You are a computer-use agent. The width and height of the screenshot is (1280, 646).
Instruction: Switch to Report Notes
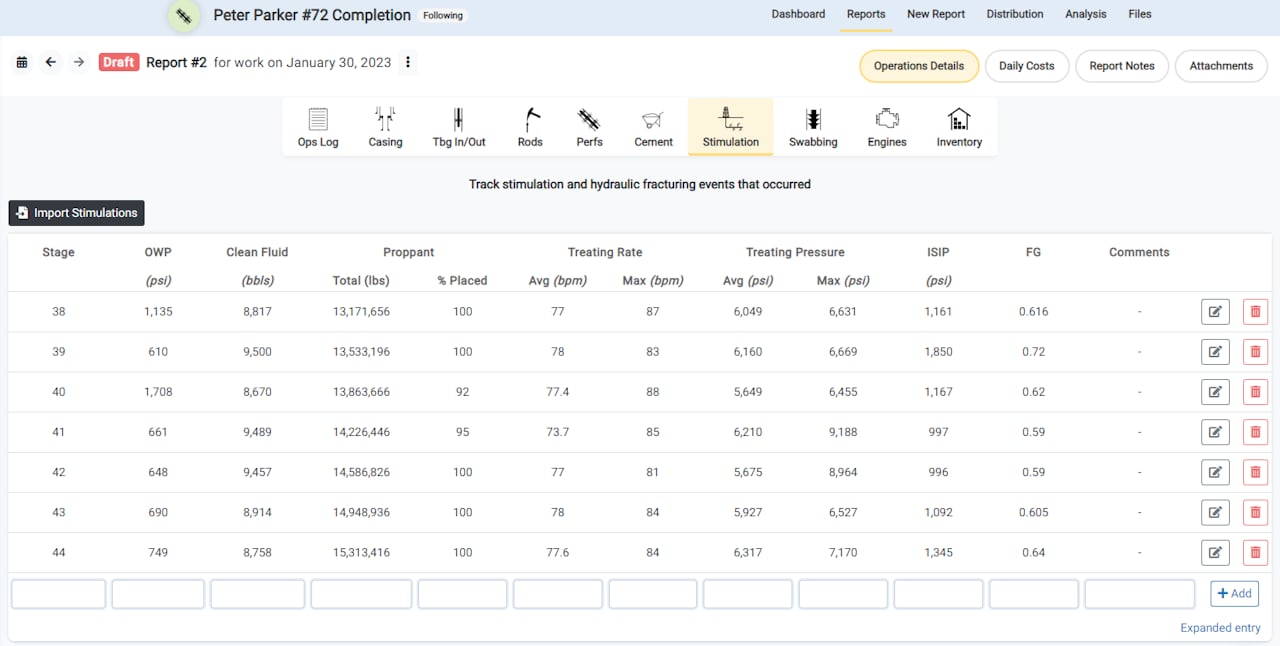[1122, 66]
